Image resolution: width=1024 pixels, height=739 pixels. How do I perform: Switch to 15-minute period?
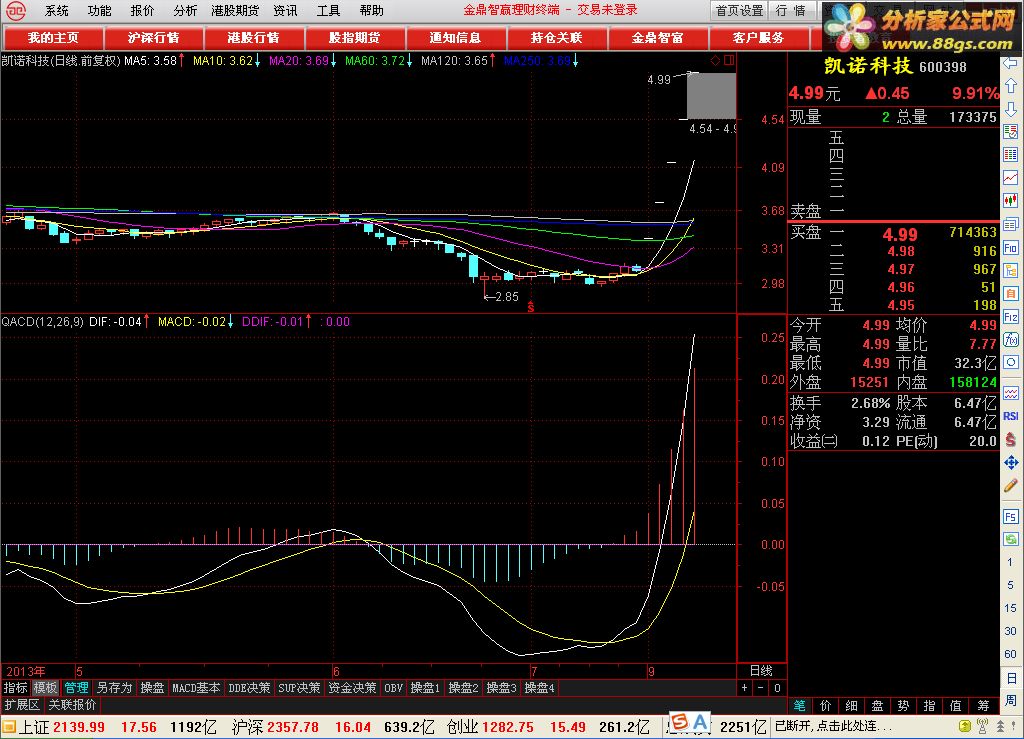[x=1010, y=608]
